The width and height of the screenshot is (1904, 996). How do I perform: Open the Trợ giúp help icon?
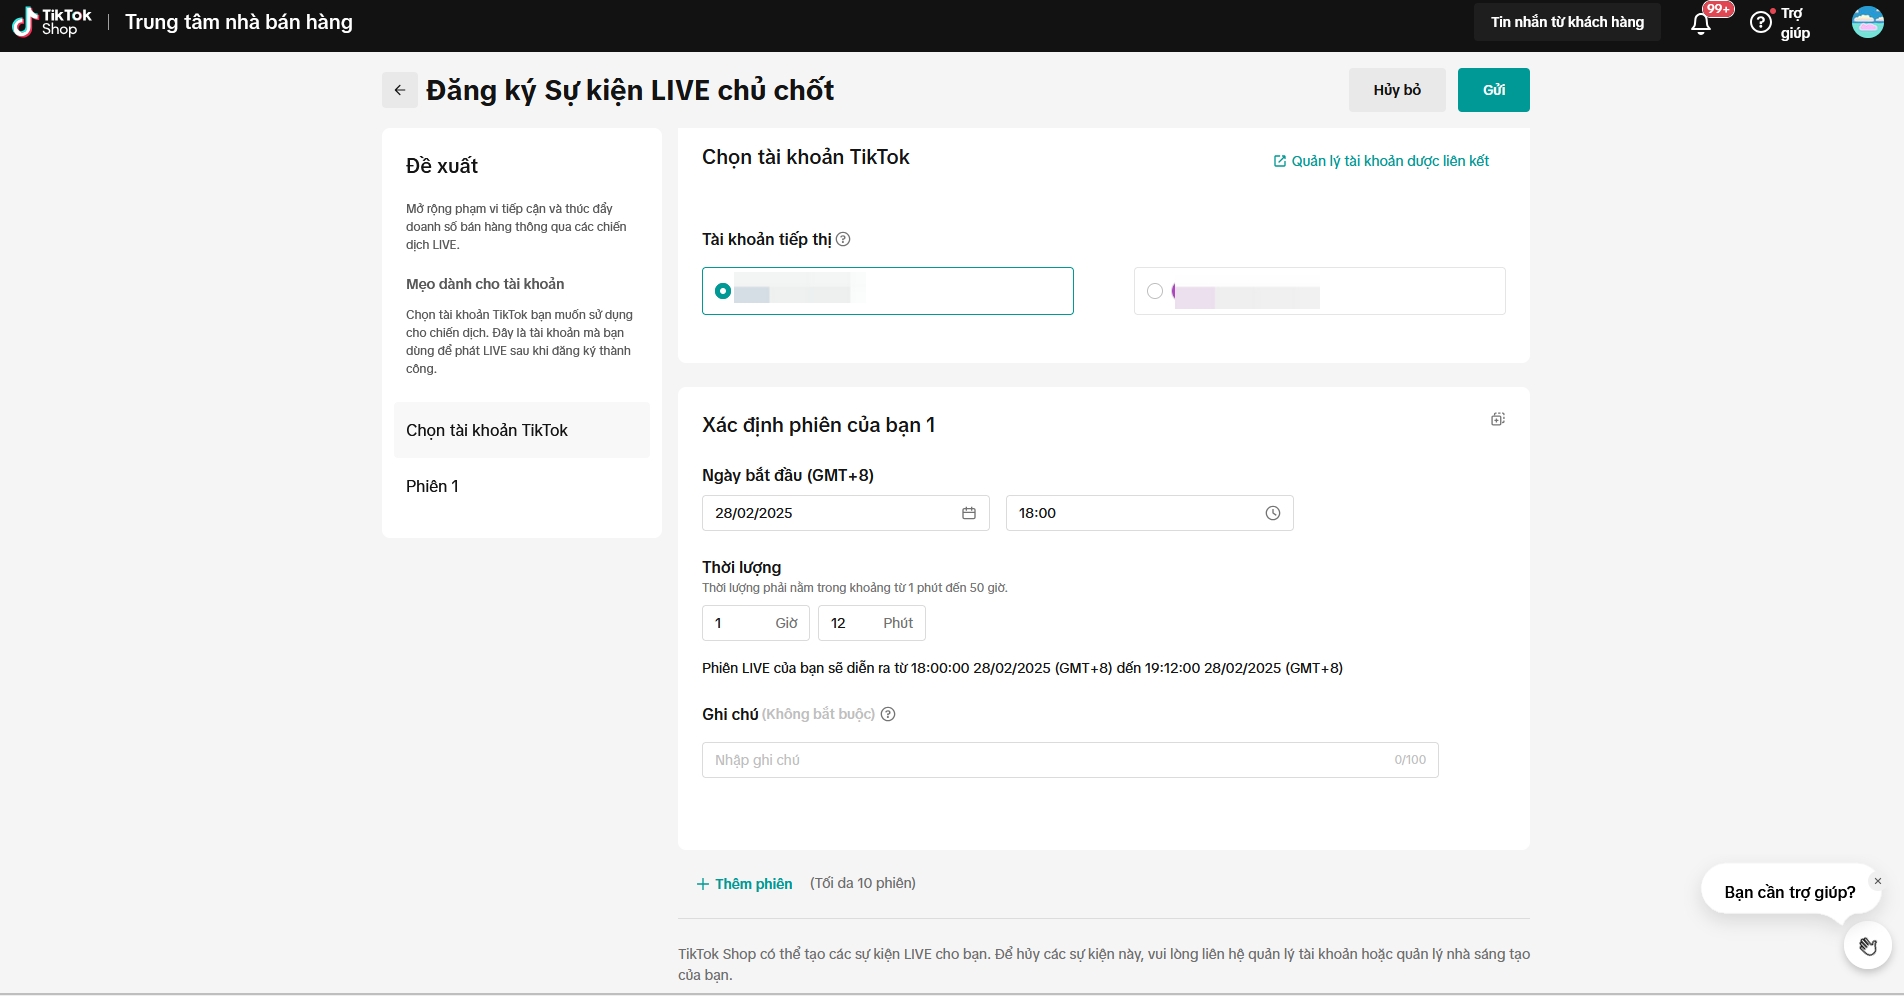(x=1761, y=22)
